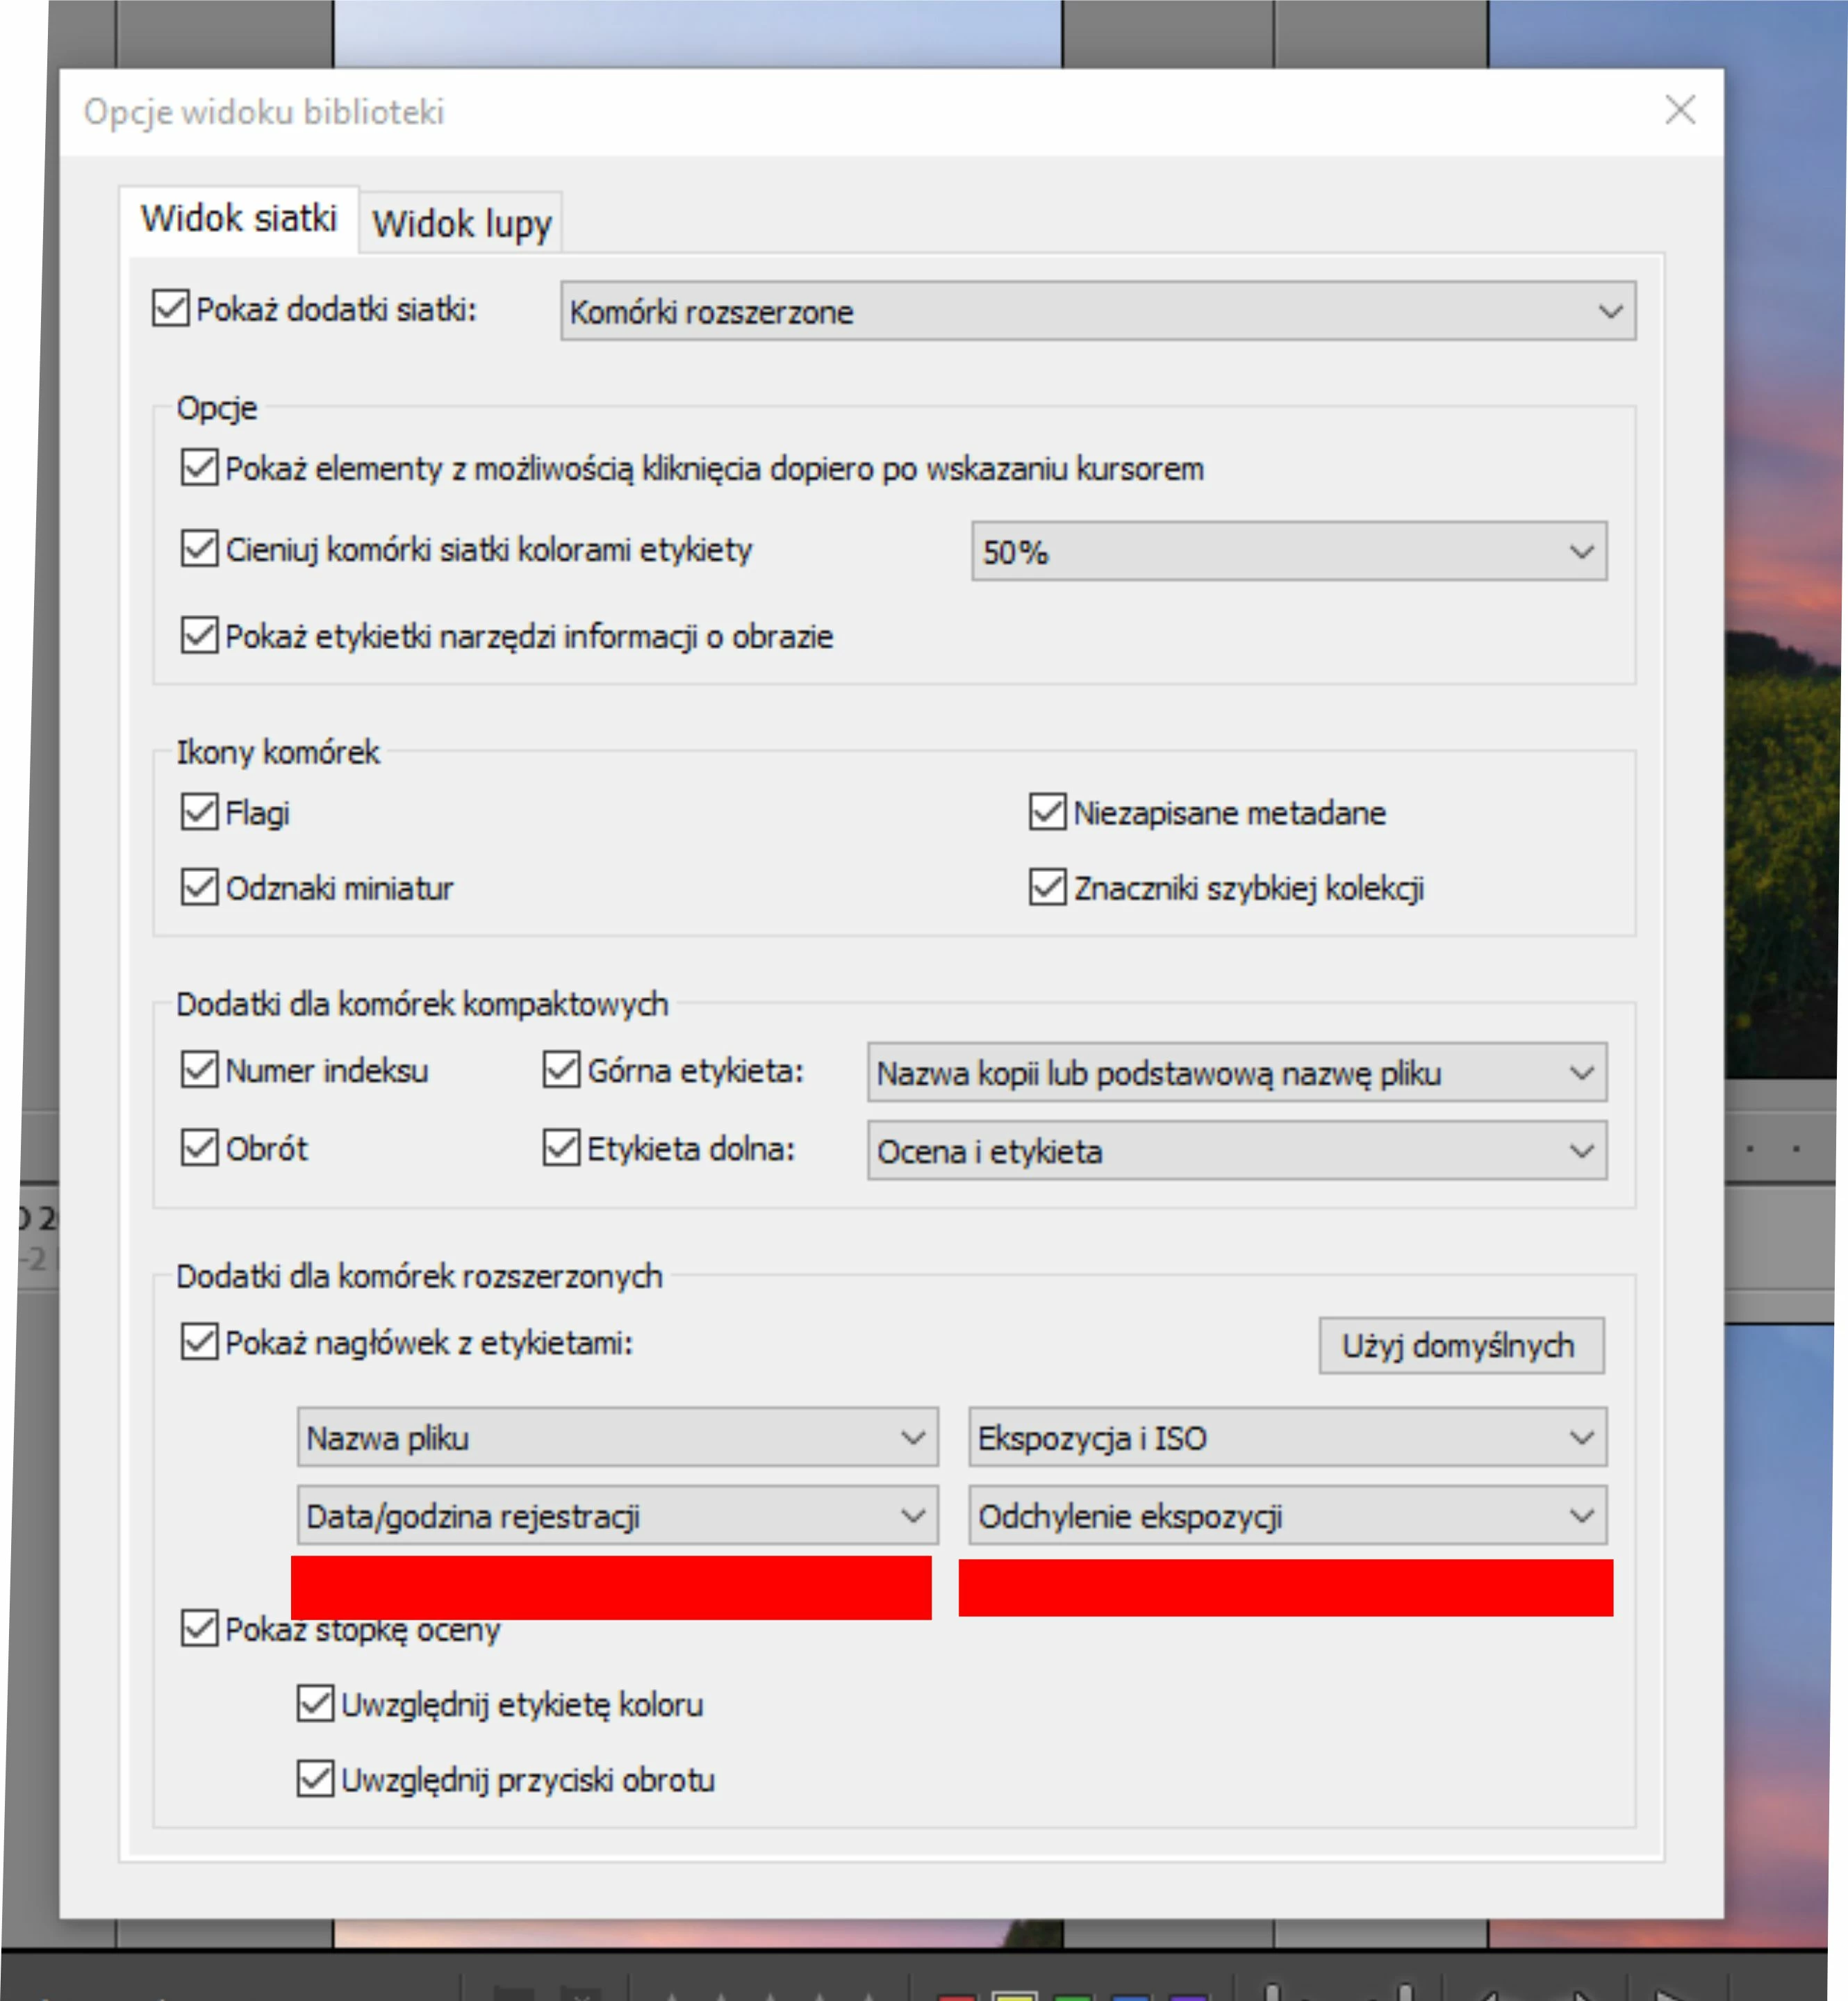Toggle Znaczniki szybkiej kolekcji checkbox
This screenshot has height=2001, width=1848.
point(1047,887)
